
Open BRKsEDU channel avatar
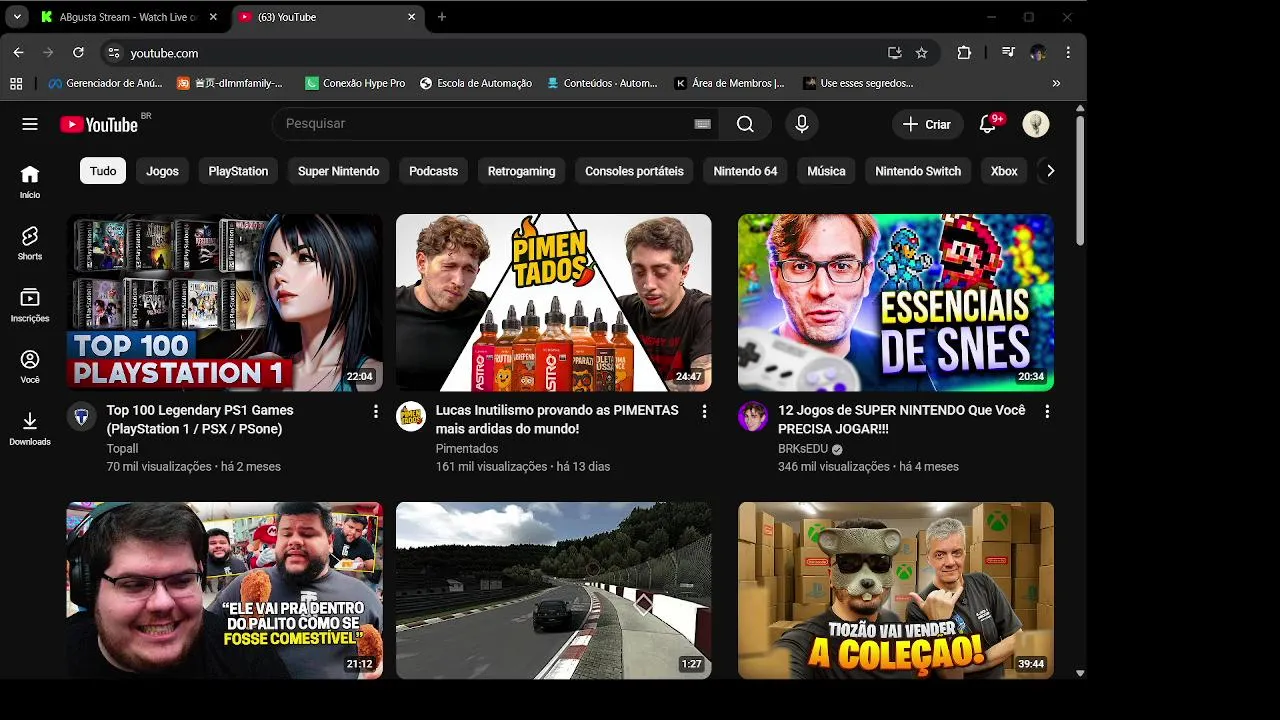pyautogui.click(x=753, y=416)
